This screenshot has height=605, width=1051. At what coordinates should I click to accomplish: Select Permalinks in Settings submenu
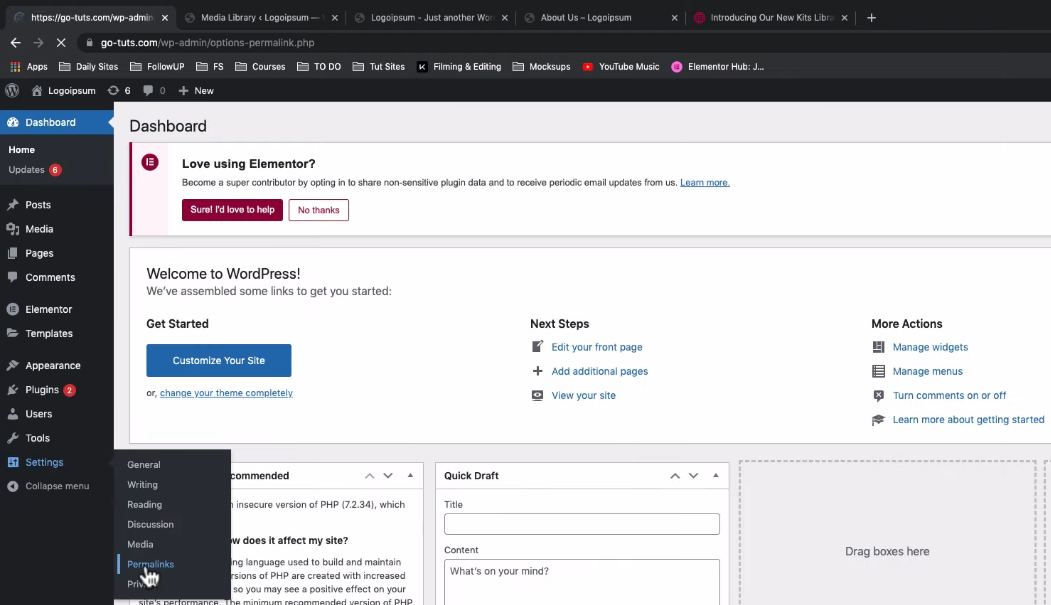[151, 564]
